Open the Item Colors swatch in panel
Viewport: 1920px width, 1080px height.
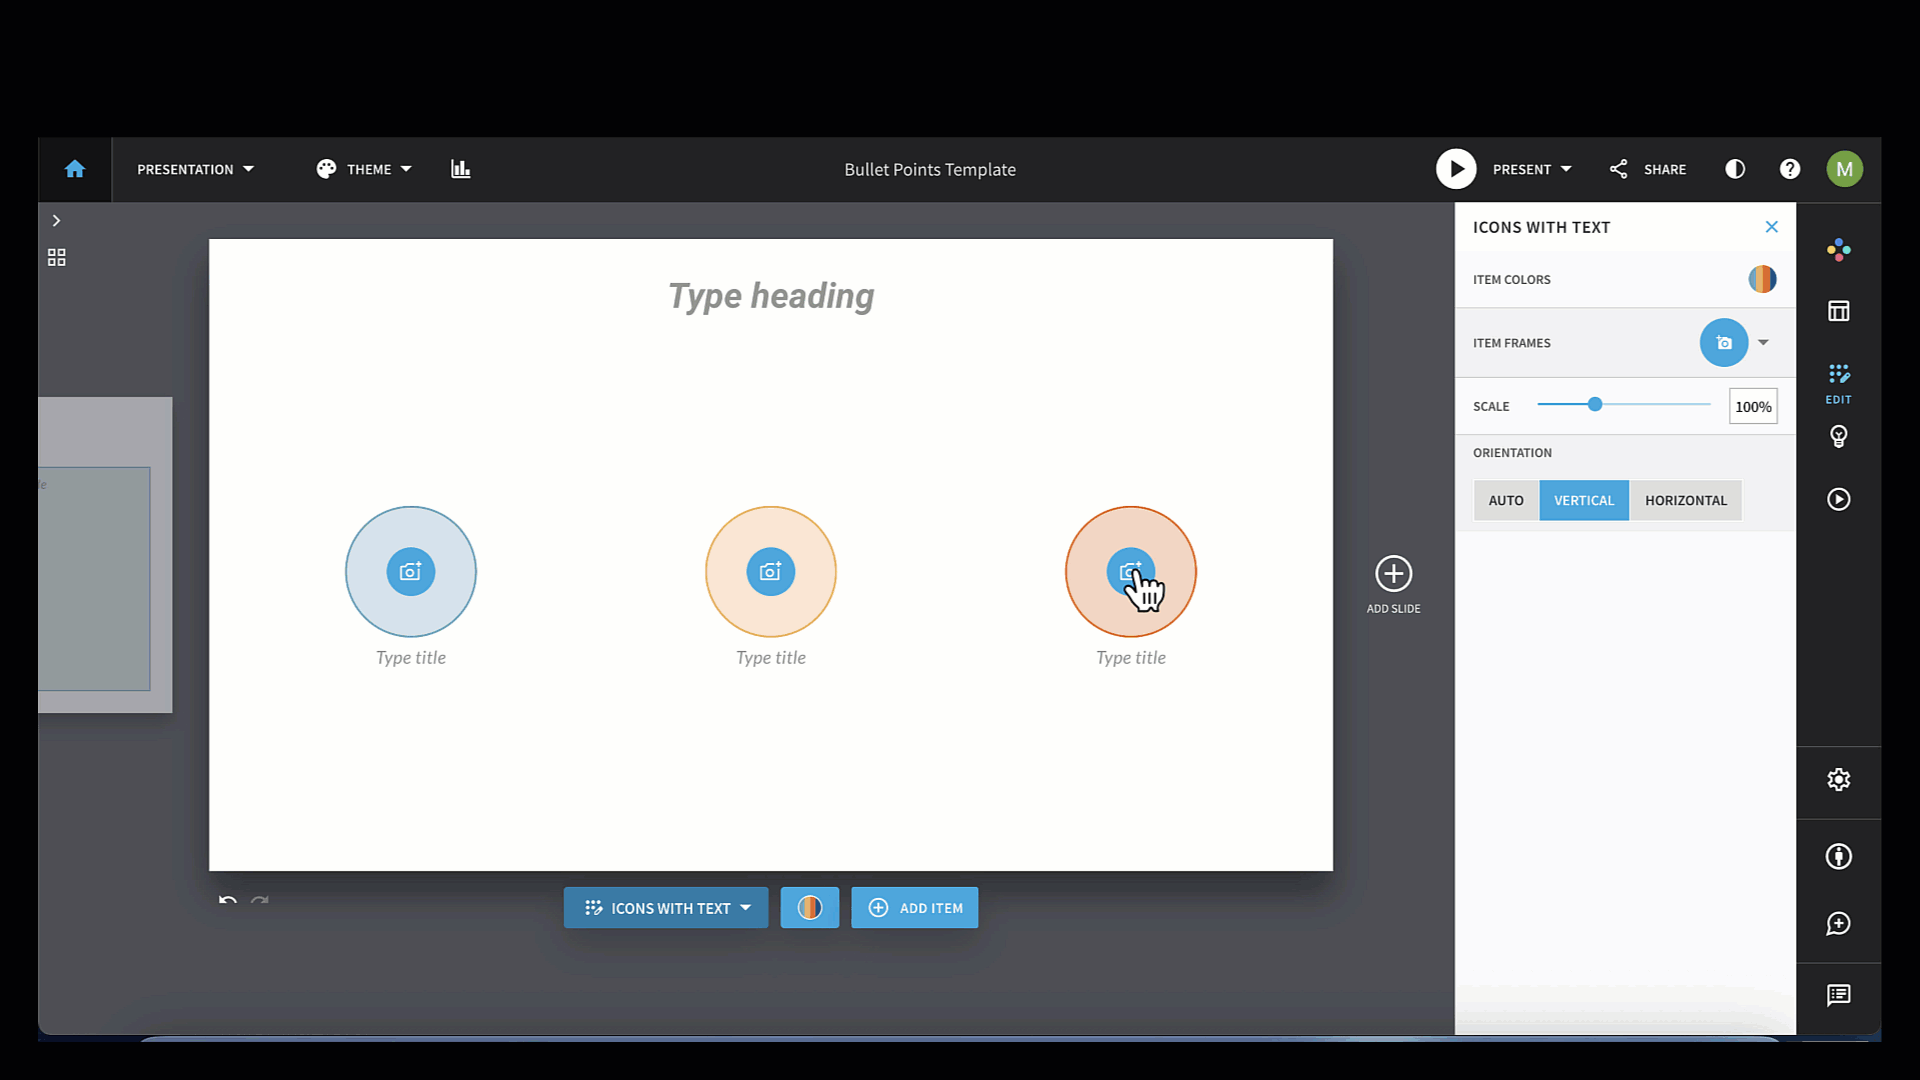[1762, 279]
